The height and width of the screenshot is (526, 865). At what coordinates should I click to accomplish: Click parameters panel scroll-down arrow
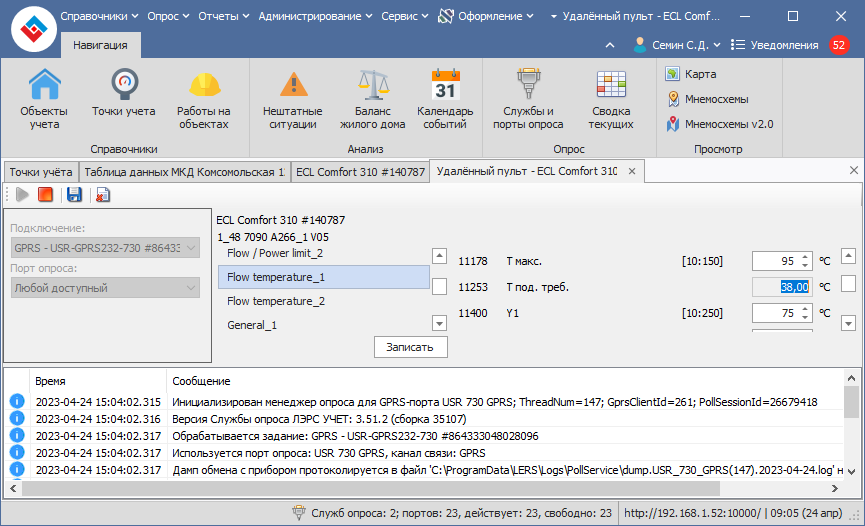pyautogui.click(x=848, y=323)
